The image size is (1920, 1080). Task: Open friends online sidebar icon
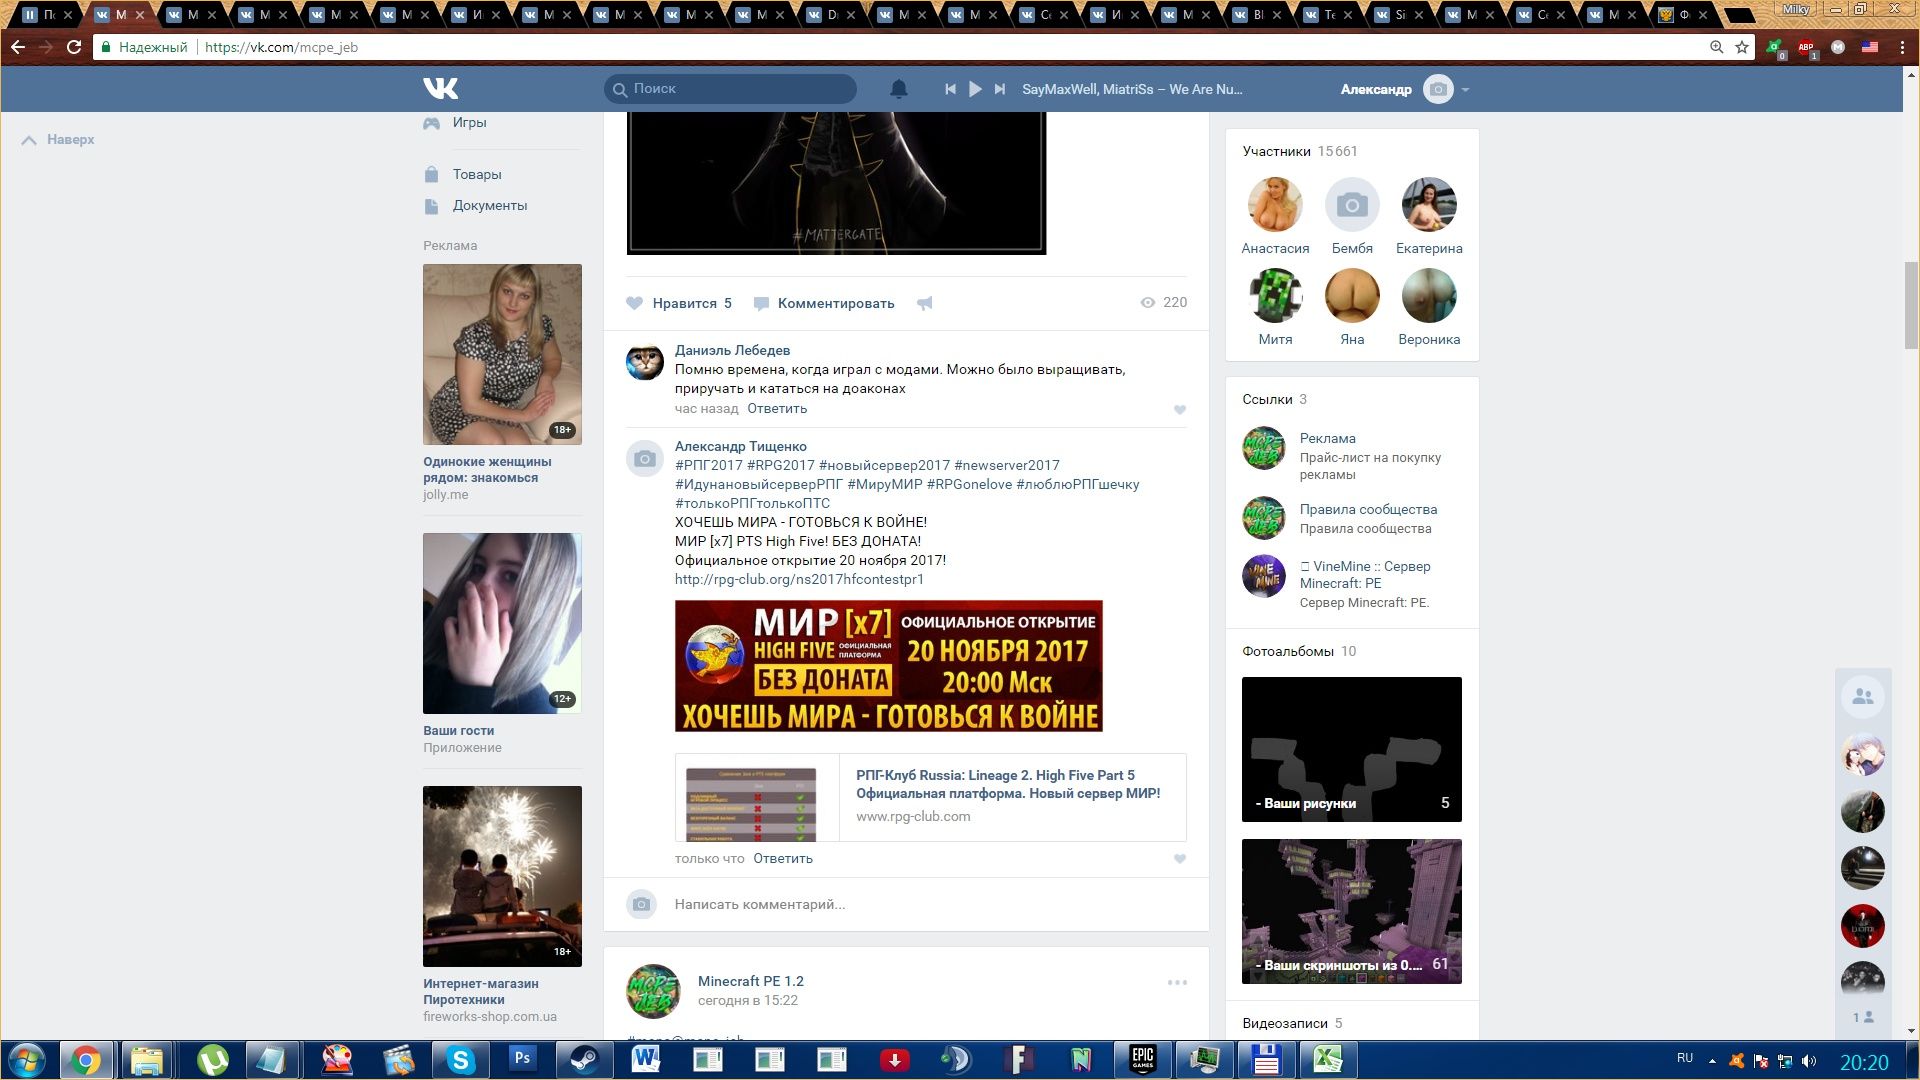[x=1862, y=697]
